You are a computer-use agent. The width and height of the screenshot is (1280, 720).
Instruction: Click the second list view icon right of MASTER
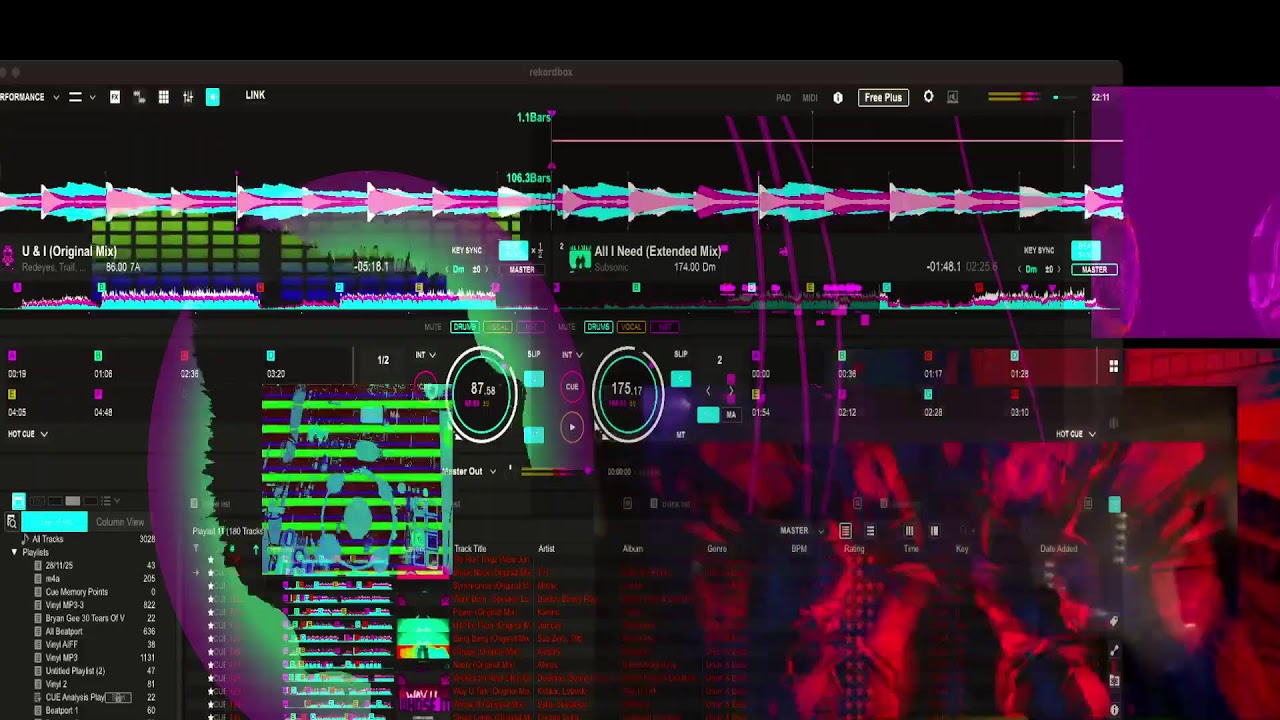coord(870,531)
